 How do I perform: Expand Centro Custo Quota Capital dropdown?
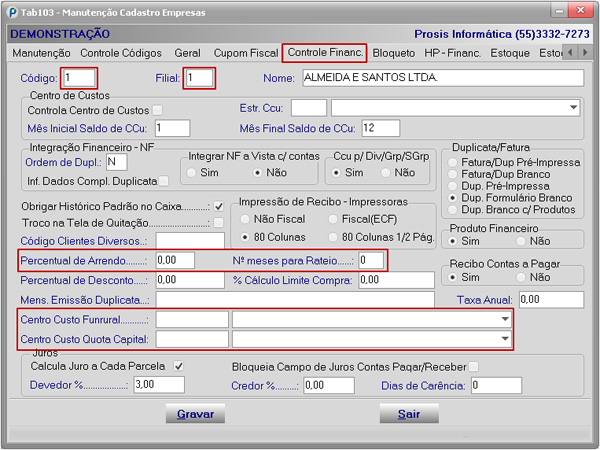505,339
